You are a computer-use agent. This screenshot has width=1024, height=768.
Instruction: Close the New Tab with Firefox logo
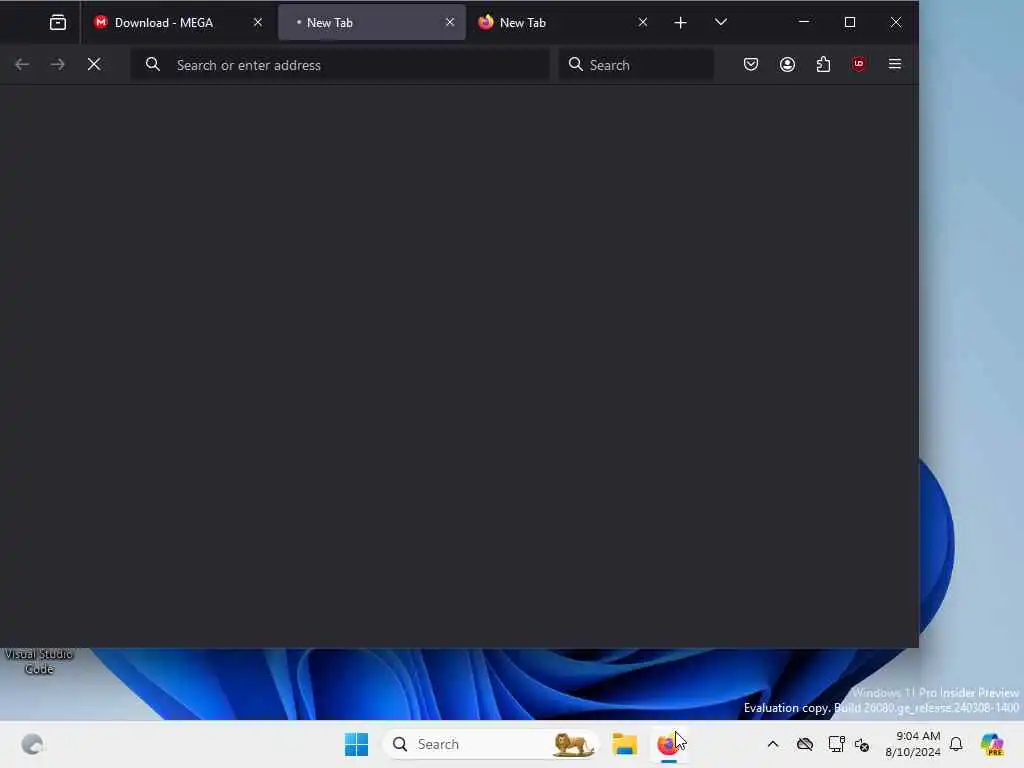coord(643,23)
